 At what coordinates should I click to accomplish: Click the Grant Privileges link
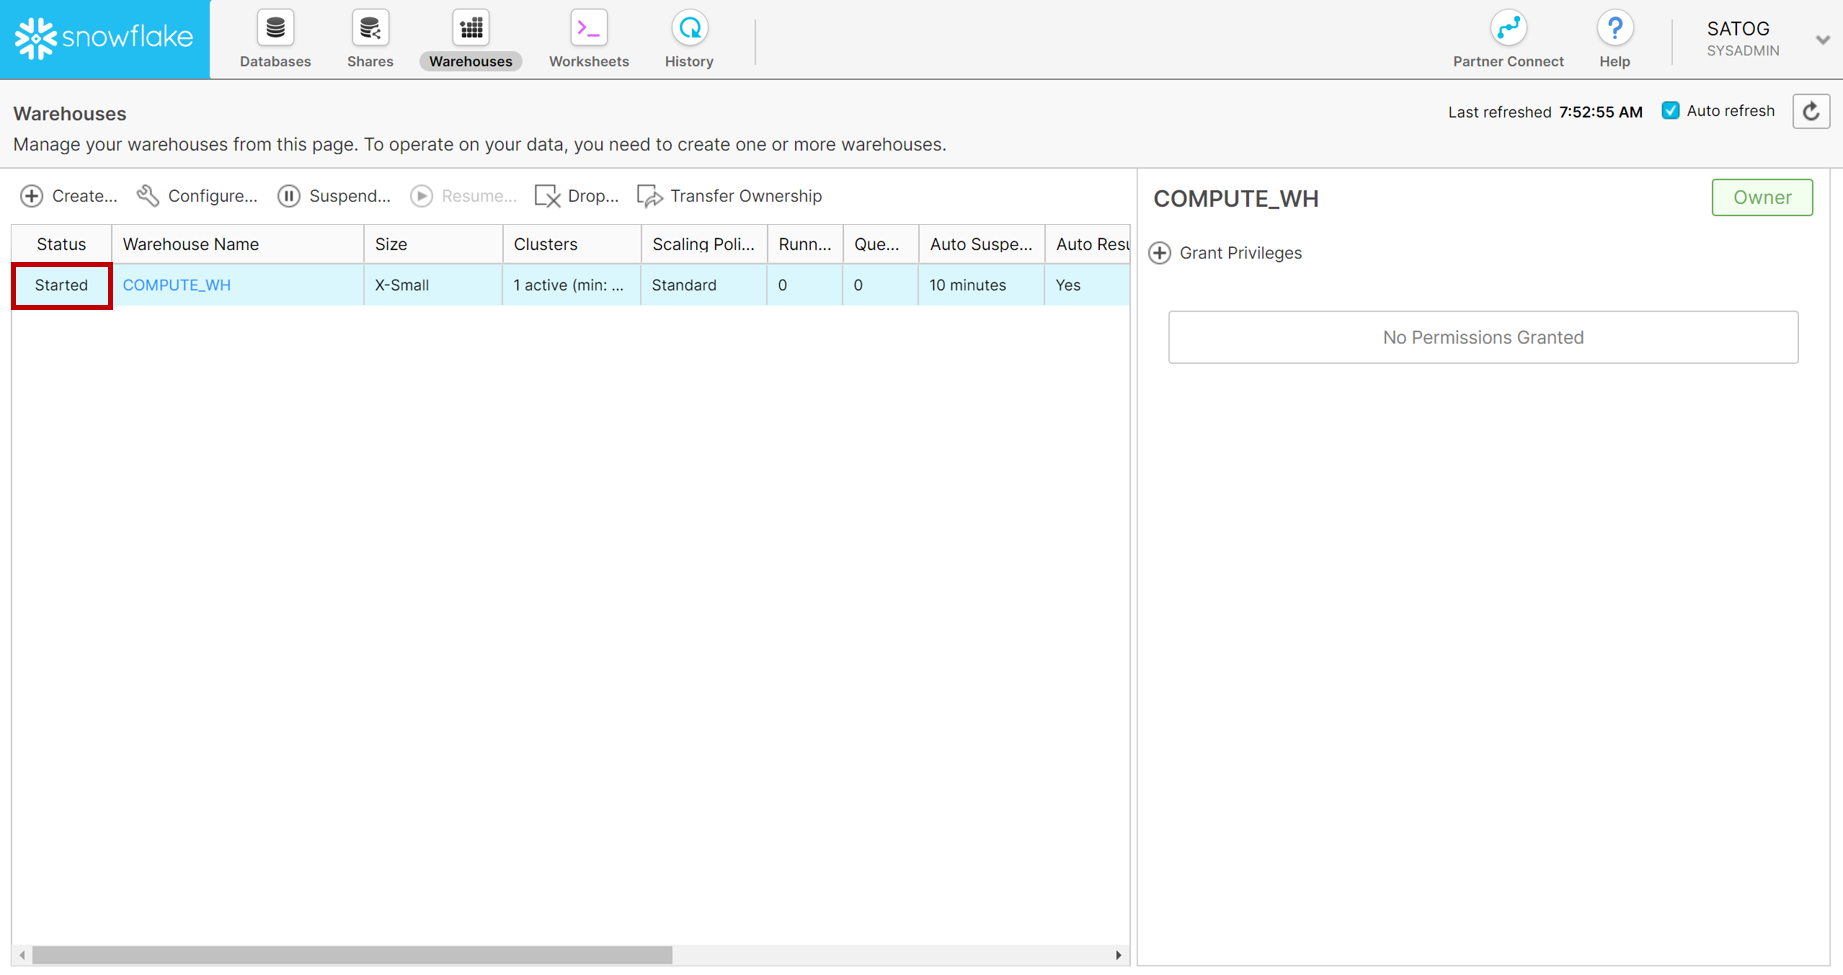coord(1240,253)
